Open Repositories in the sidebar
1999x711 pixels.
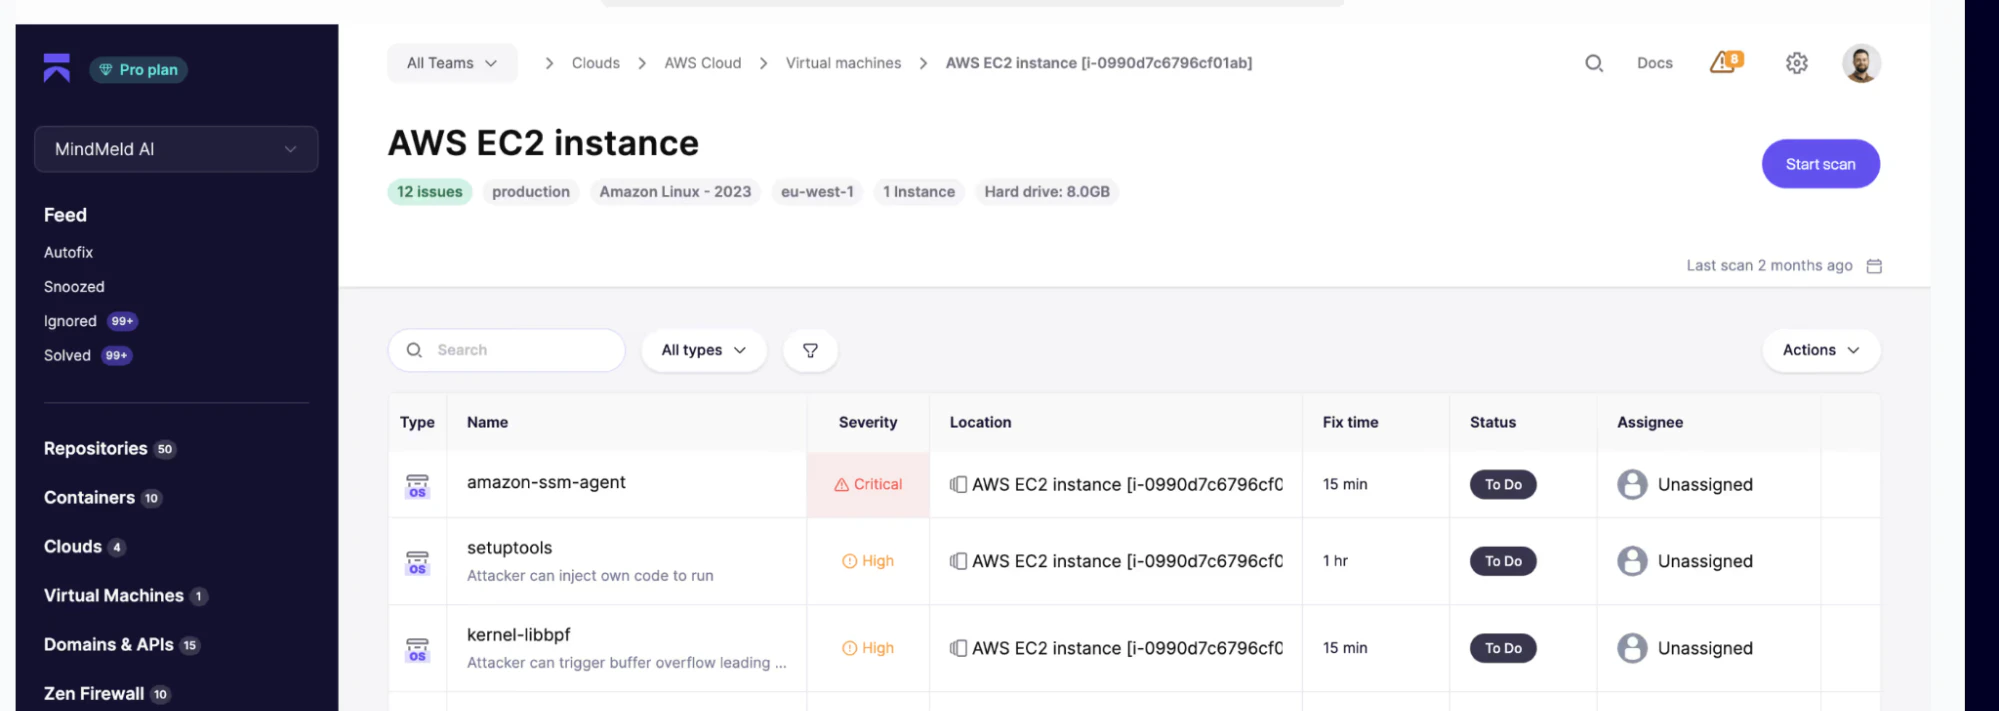pyautogui.click(x=96, y=449)
